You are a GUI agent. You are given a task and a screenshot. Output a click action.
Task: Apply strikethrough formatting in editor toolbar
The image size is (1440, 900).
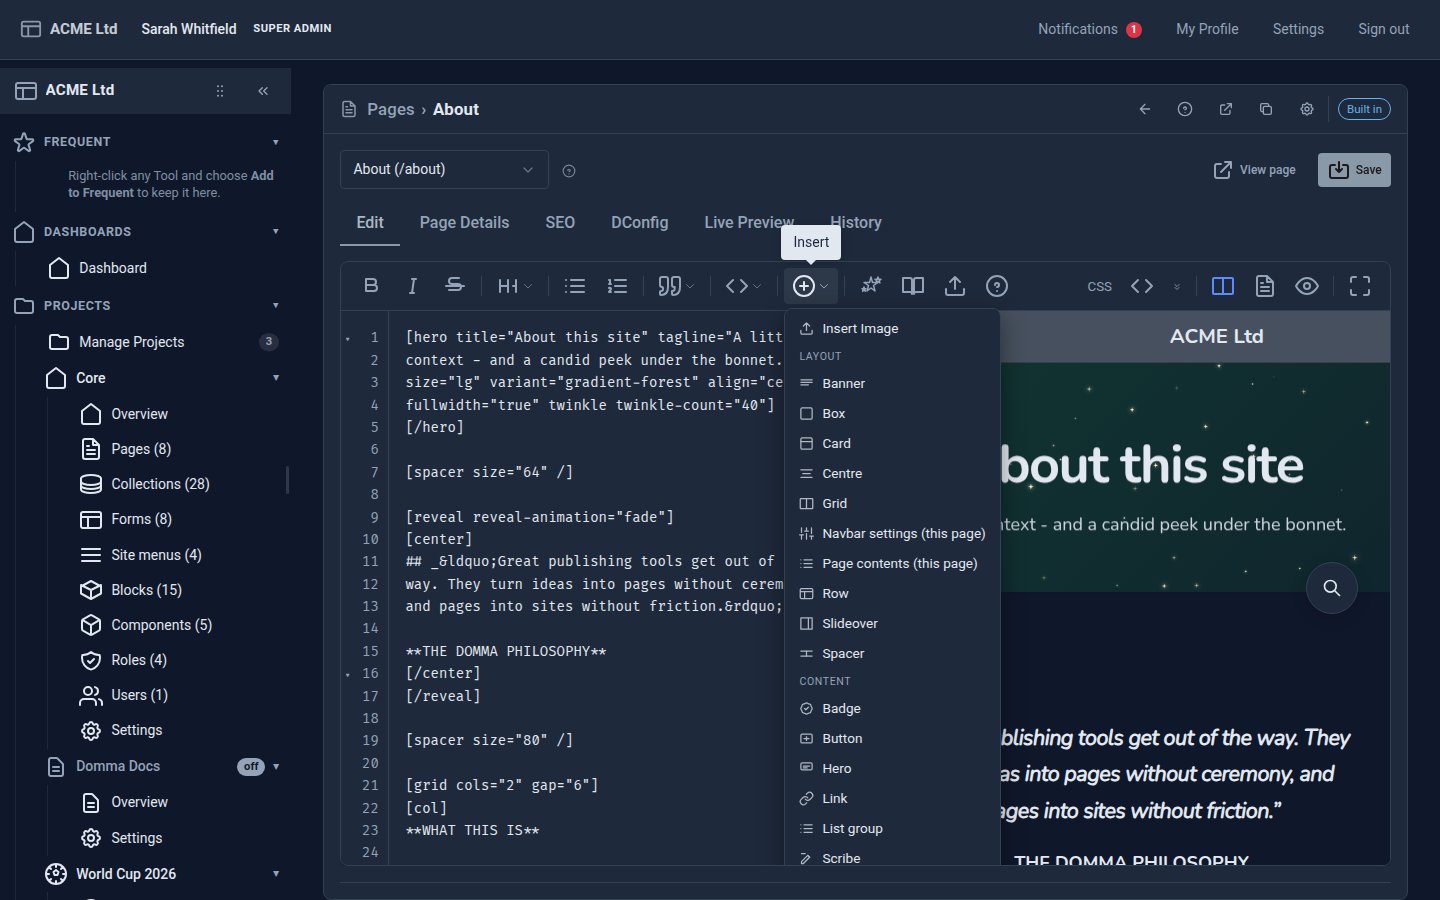tap(454, 286)
